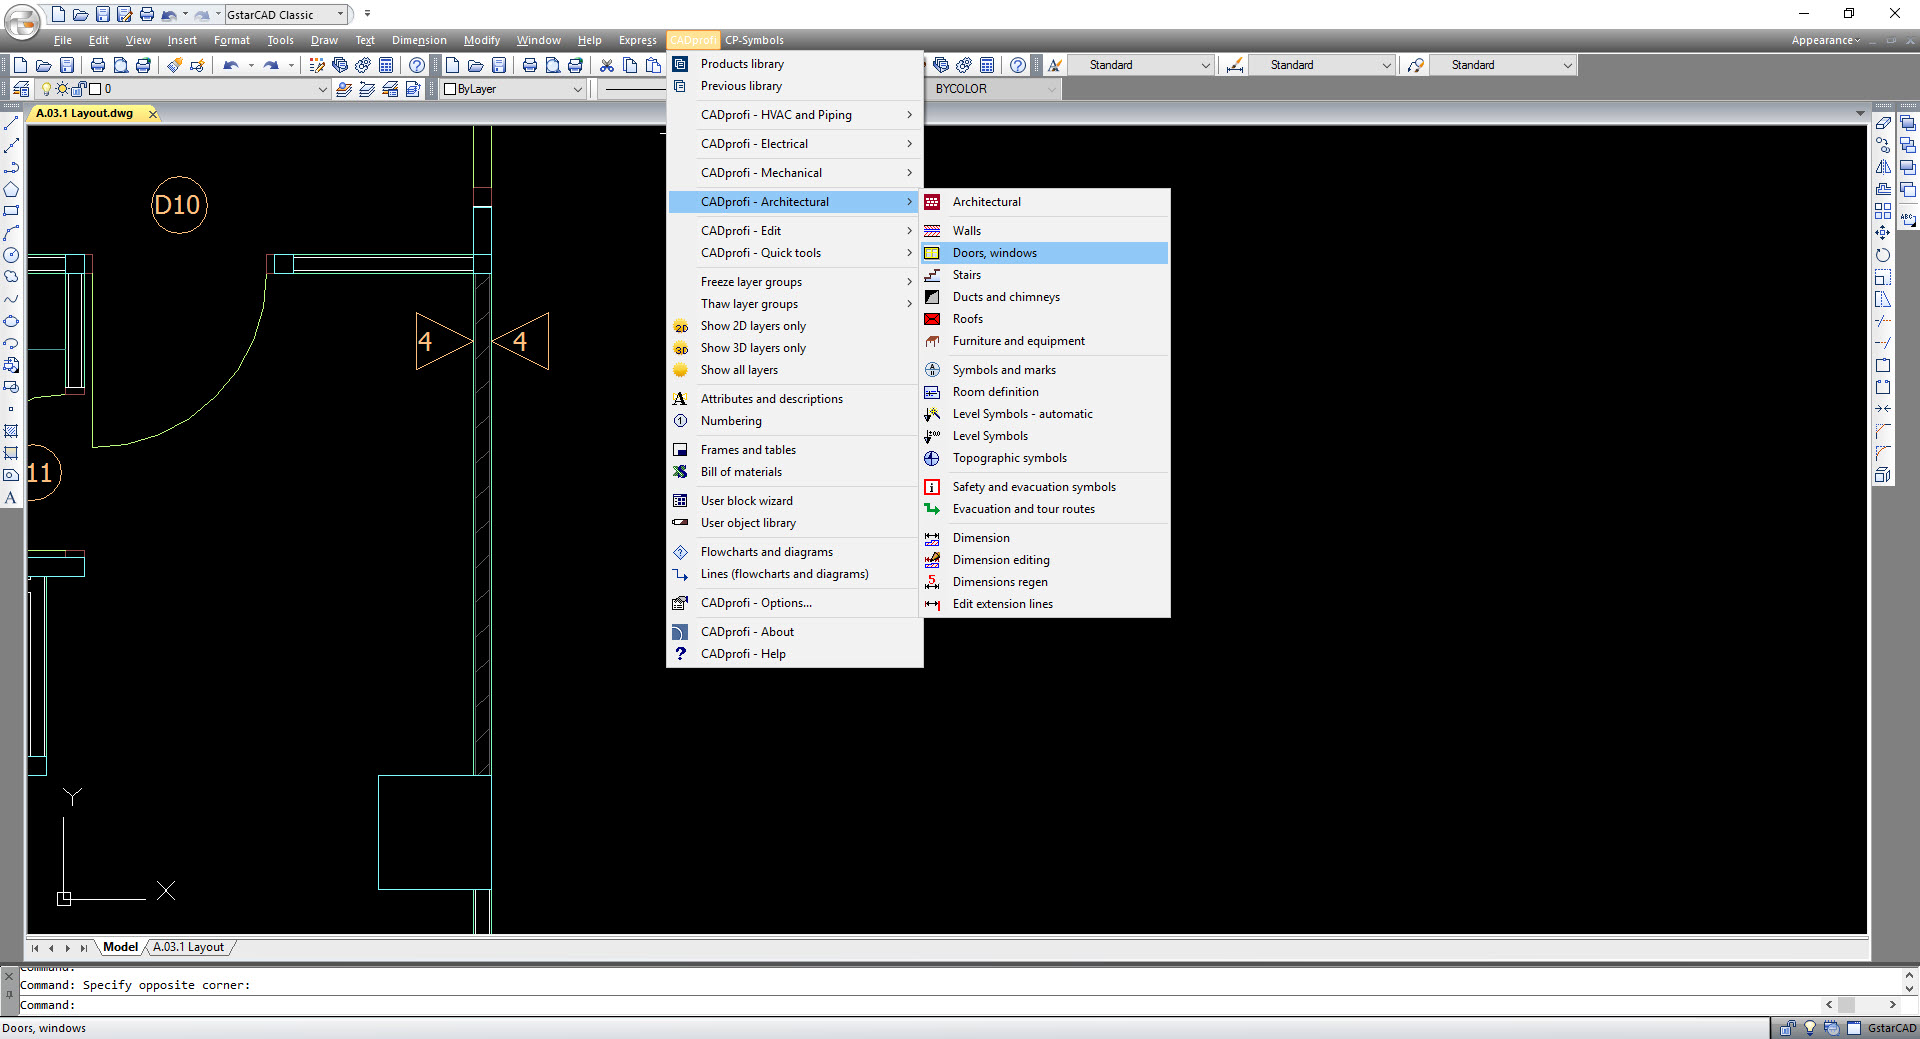Screen dimensions: 1920x1039
Task: Open the Standard table style dropdown
Action: pos(1567,65)
